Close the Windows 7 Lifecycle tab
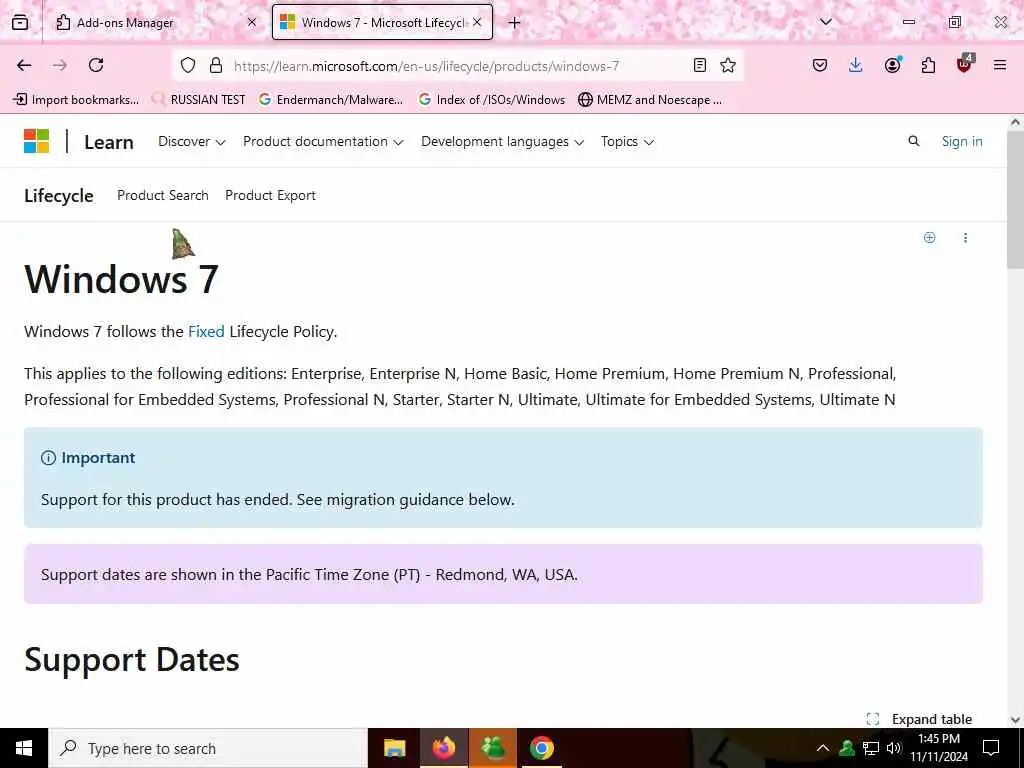Screen dimensions: 1024x768 [477, 22]
